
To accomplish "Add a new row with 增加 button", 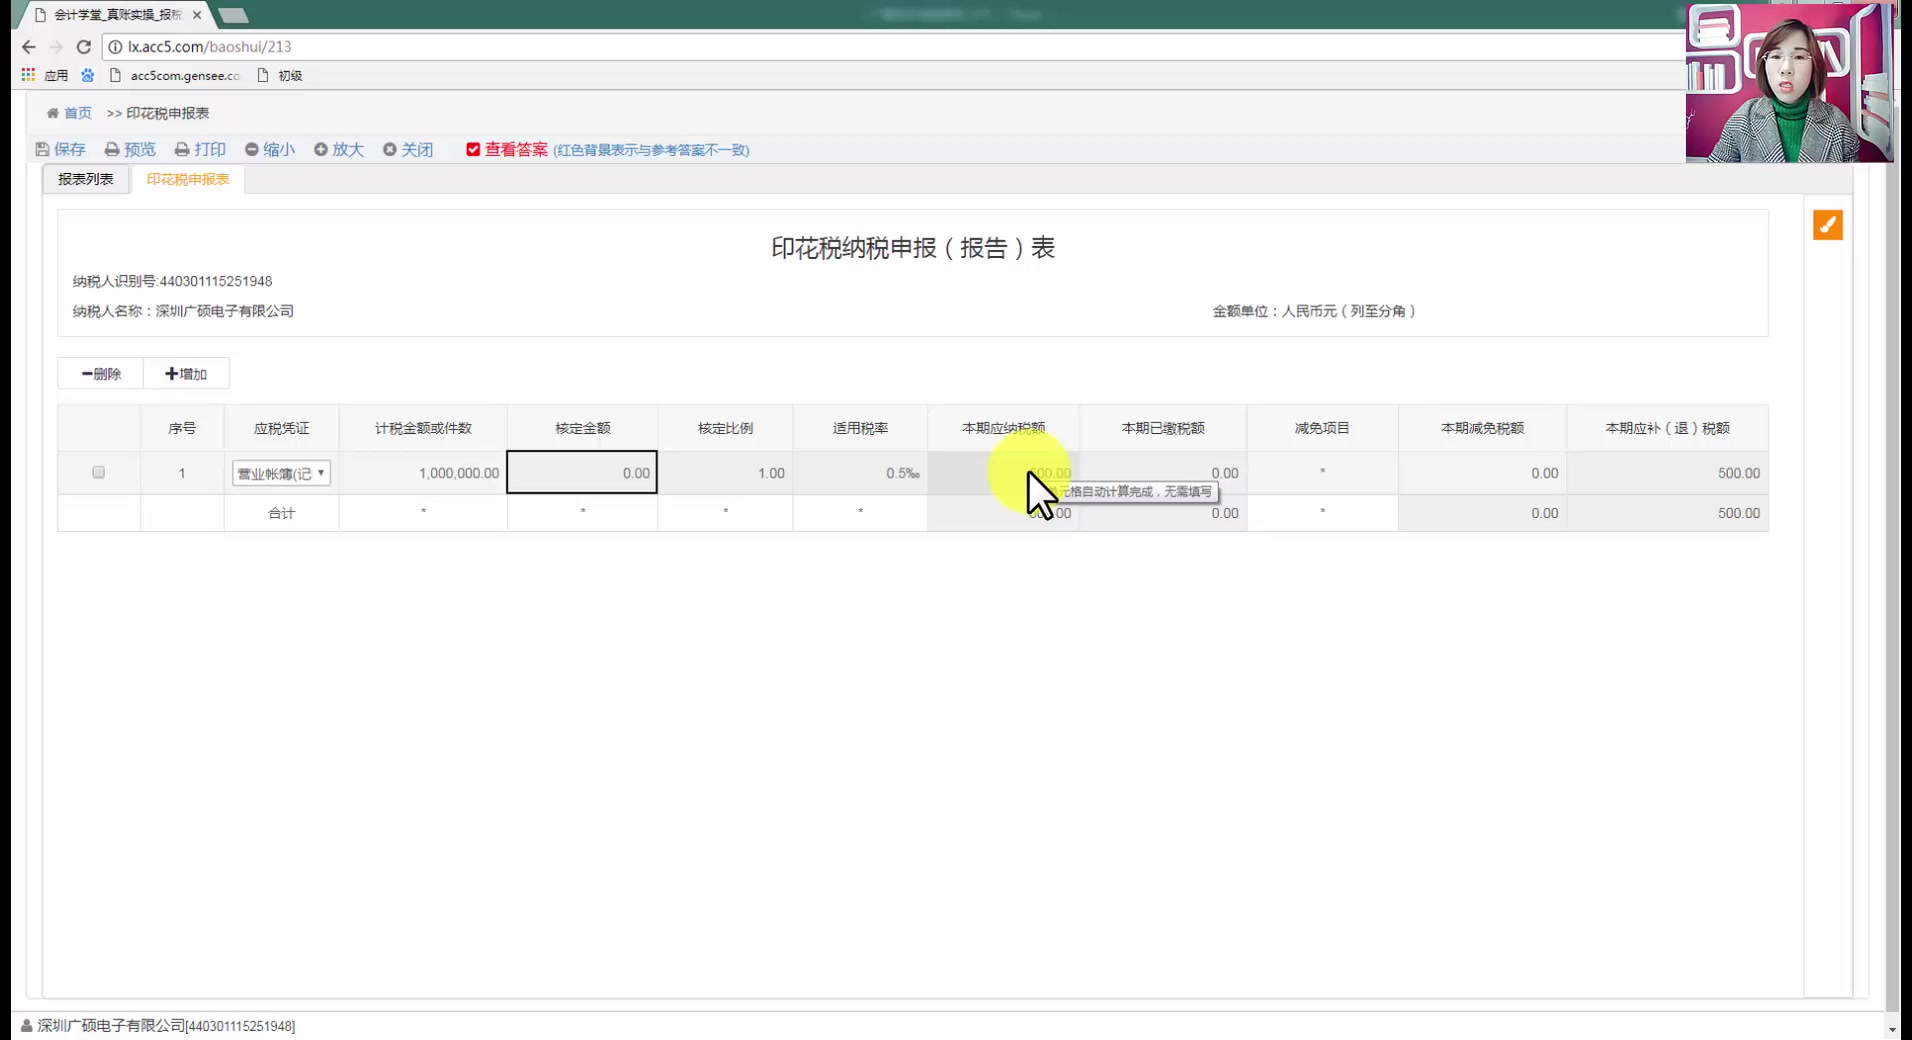I will (187, 373).
